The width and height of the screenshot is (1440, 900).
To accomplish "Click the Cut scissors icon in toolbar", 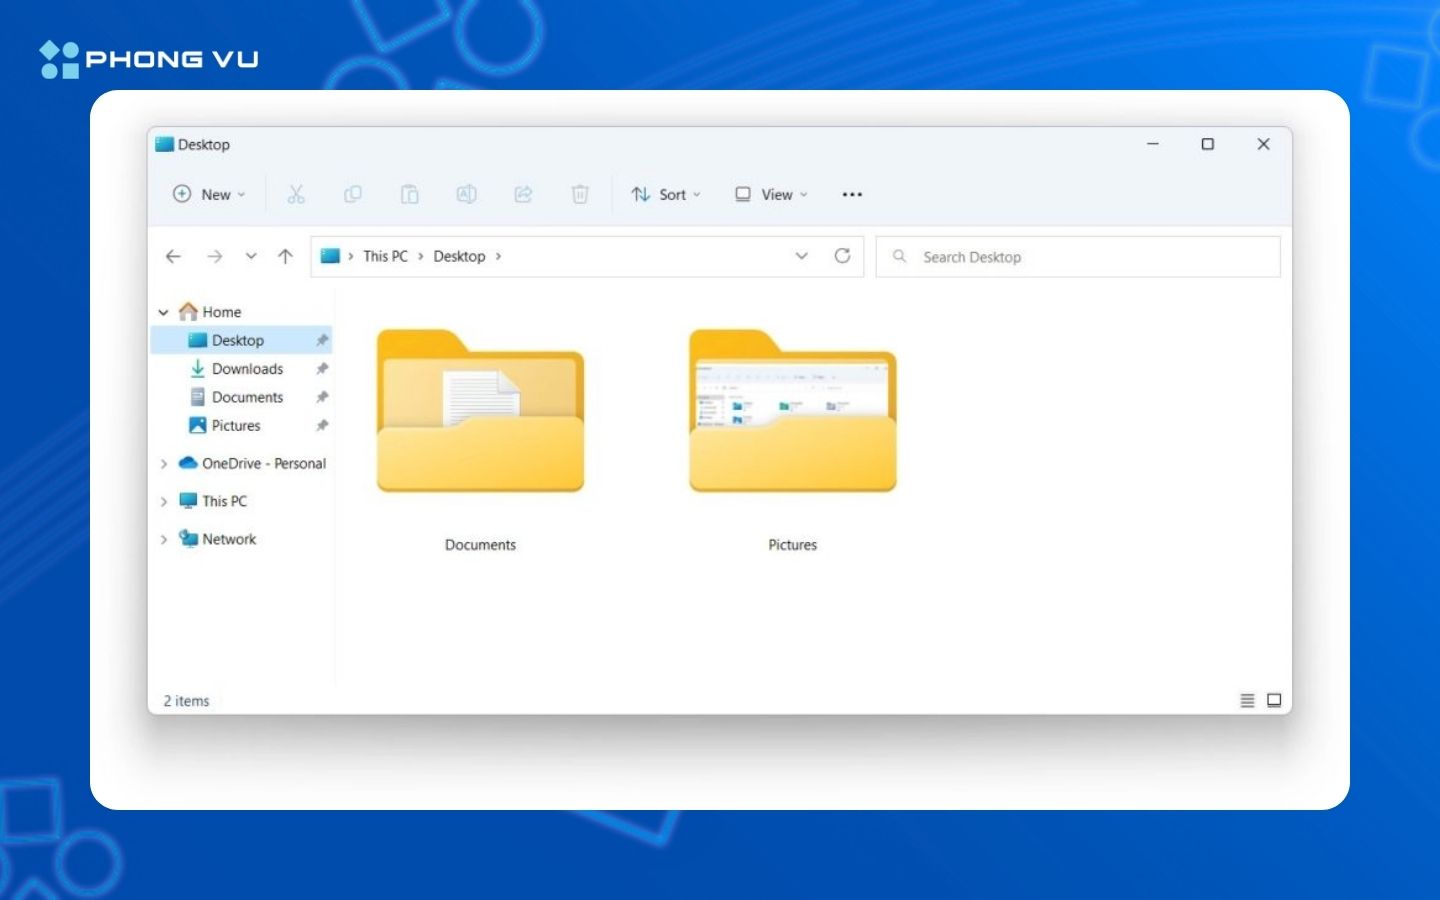I will point(296,194).
